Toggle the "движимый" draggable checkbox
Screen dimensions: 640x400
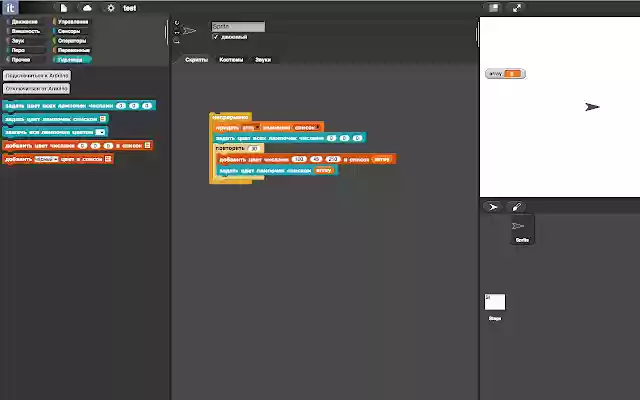tap(215, 37)
